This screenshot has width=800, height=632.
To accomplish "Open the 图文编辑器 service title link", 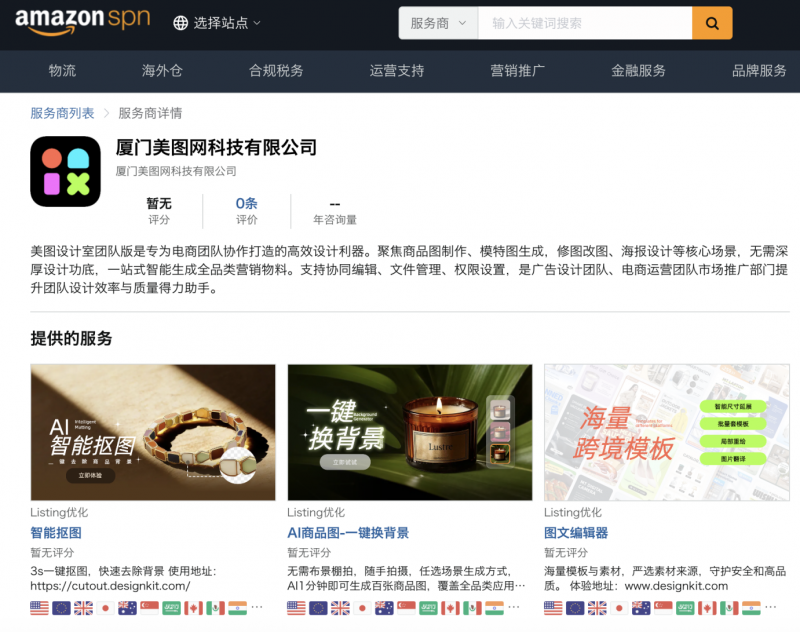I will [x=576, y=533].
